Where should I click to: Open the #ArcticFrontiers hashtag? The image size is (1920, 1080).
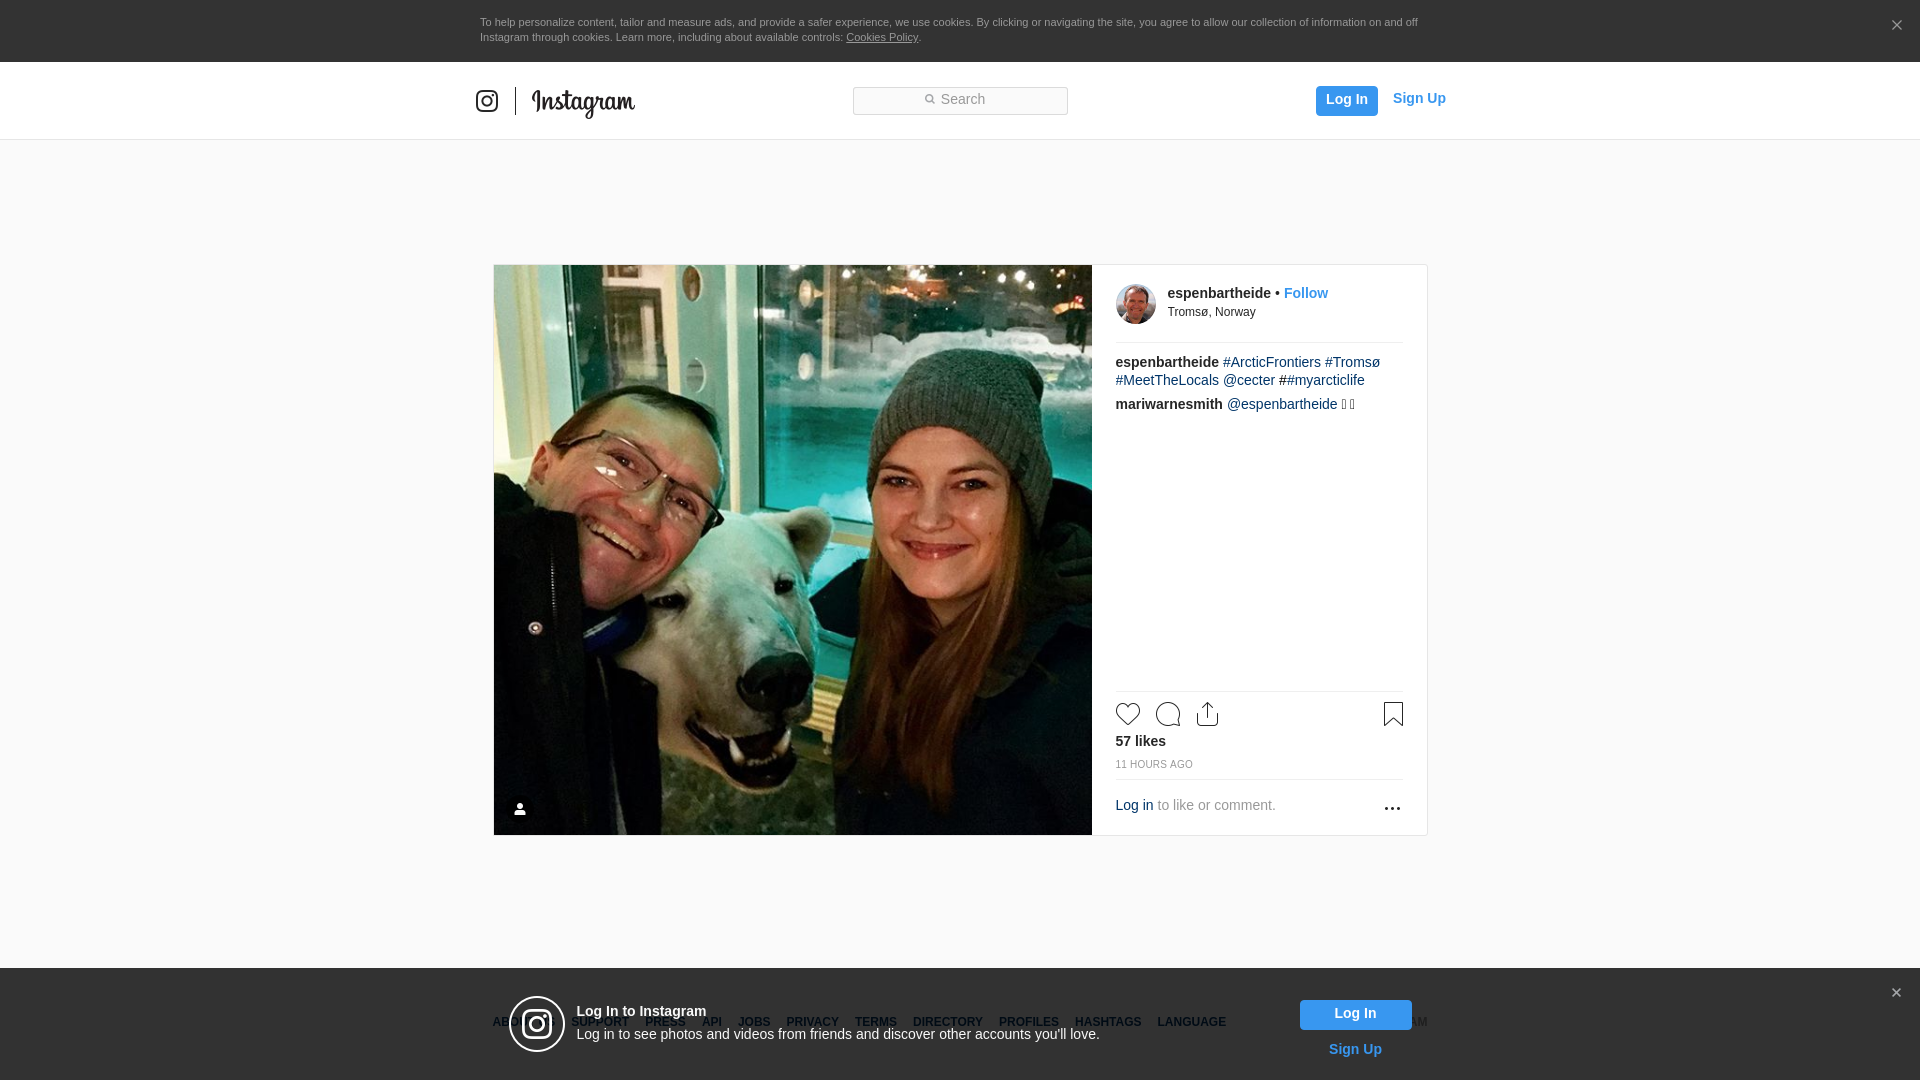(1271, 362)
